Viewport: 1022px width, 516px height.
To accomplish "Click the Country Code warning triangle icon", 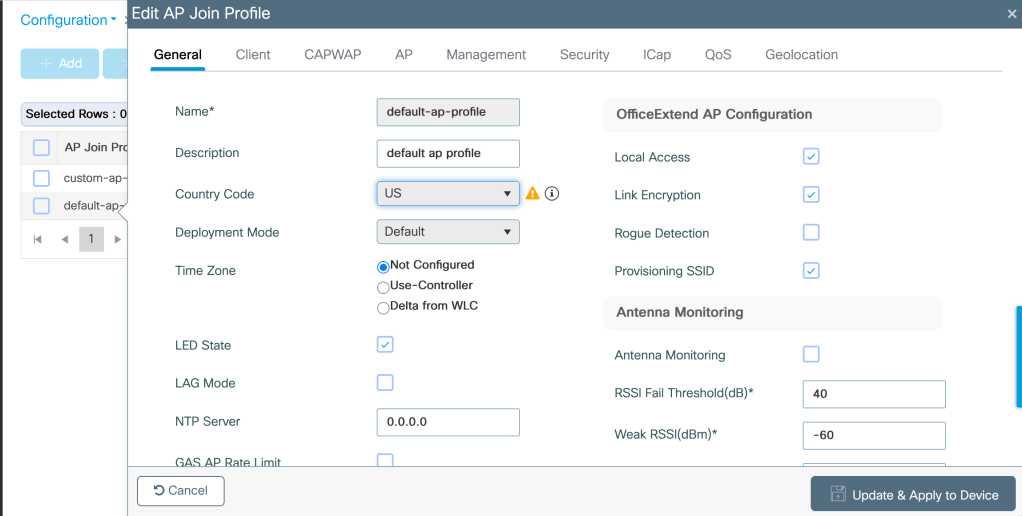I will 532,193.
